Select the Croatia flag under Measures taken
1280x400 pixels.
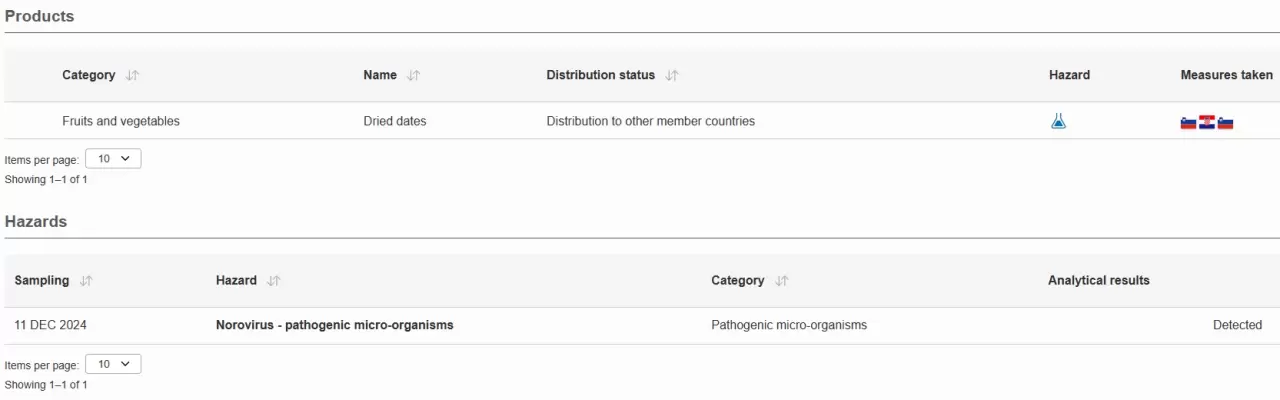[x=1207, y=122]
